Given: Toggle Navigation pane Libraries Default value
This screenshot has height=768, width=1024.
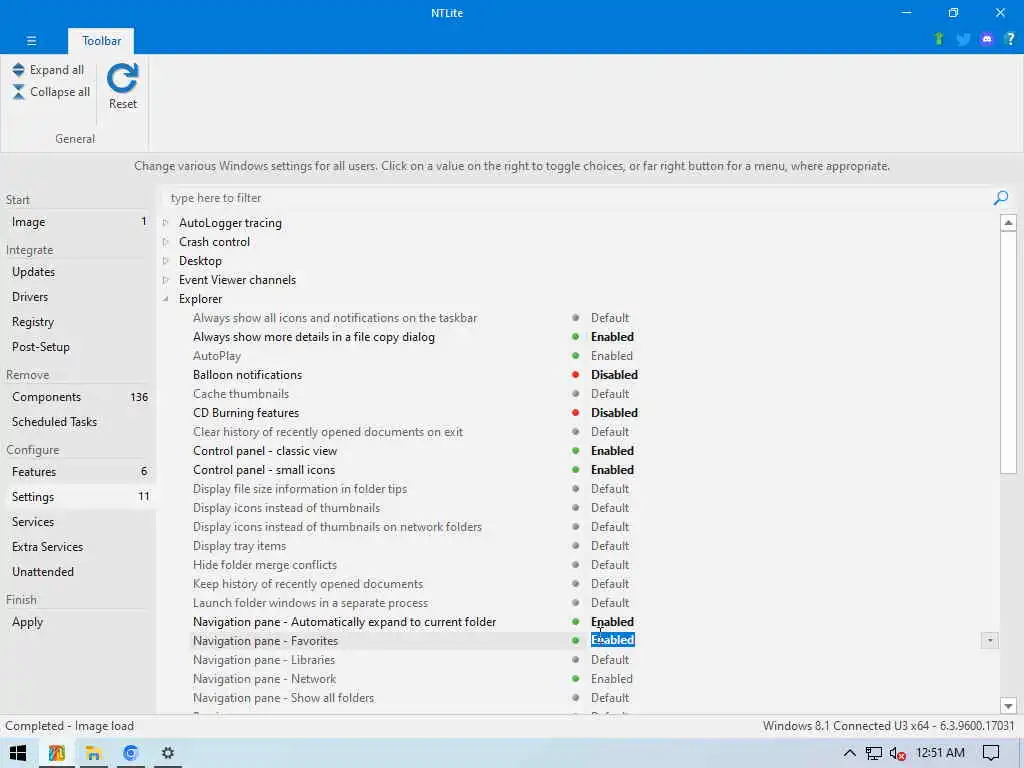Looking at the screenshot, I should pos(610,660).
